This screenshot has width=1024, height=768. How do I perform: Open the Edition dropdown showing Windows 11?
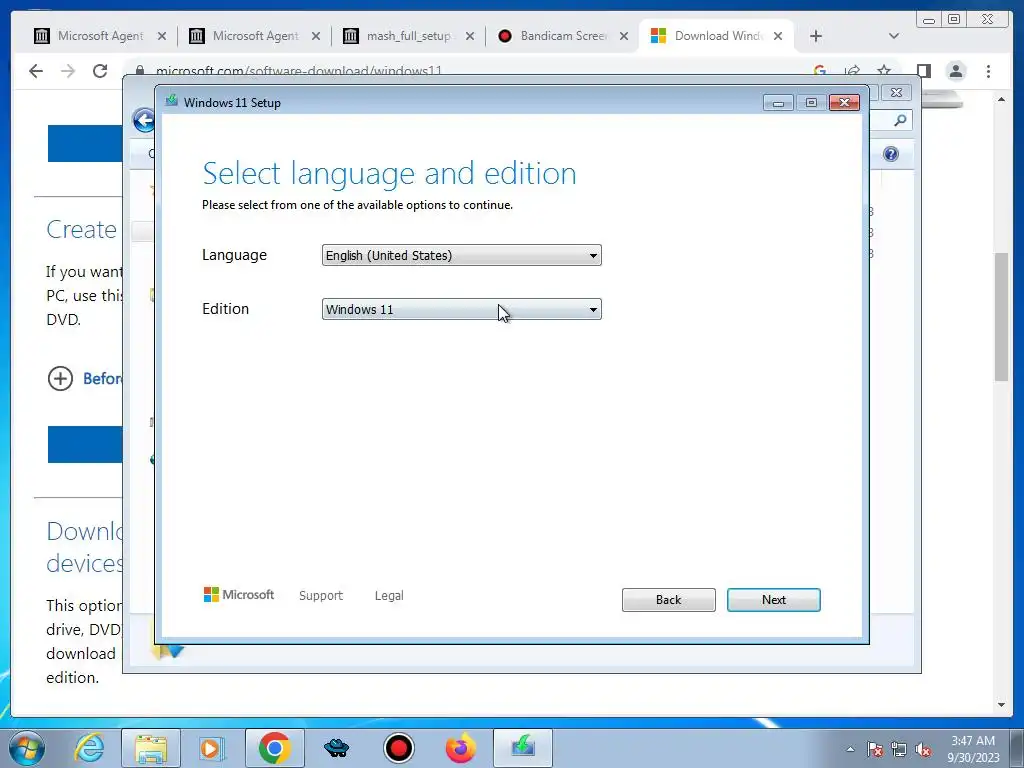click(x=461, y=309)
